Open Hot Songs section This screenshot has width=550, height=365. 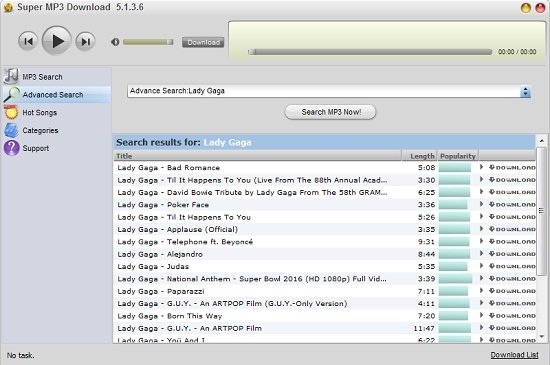coord(57,113)
